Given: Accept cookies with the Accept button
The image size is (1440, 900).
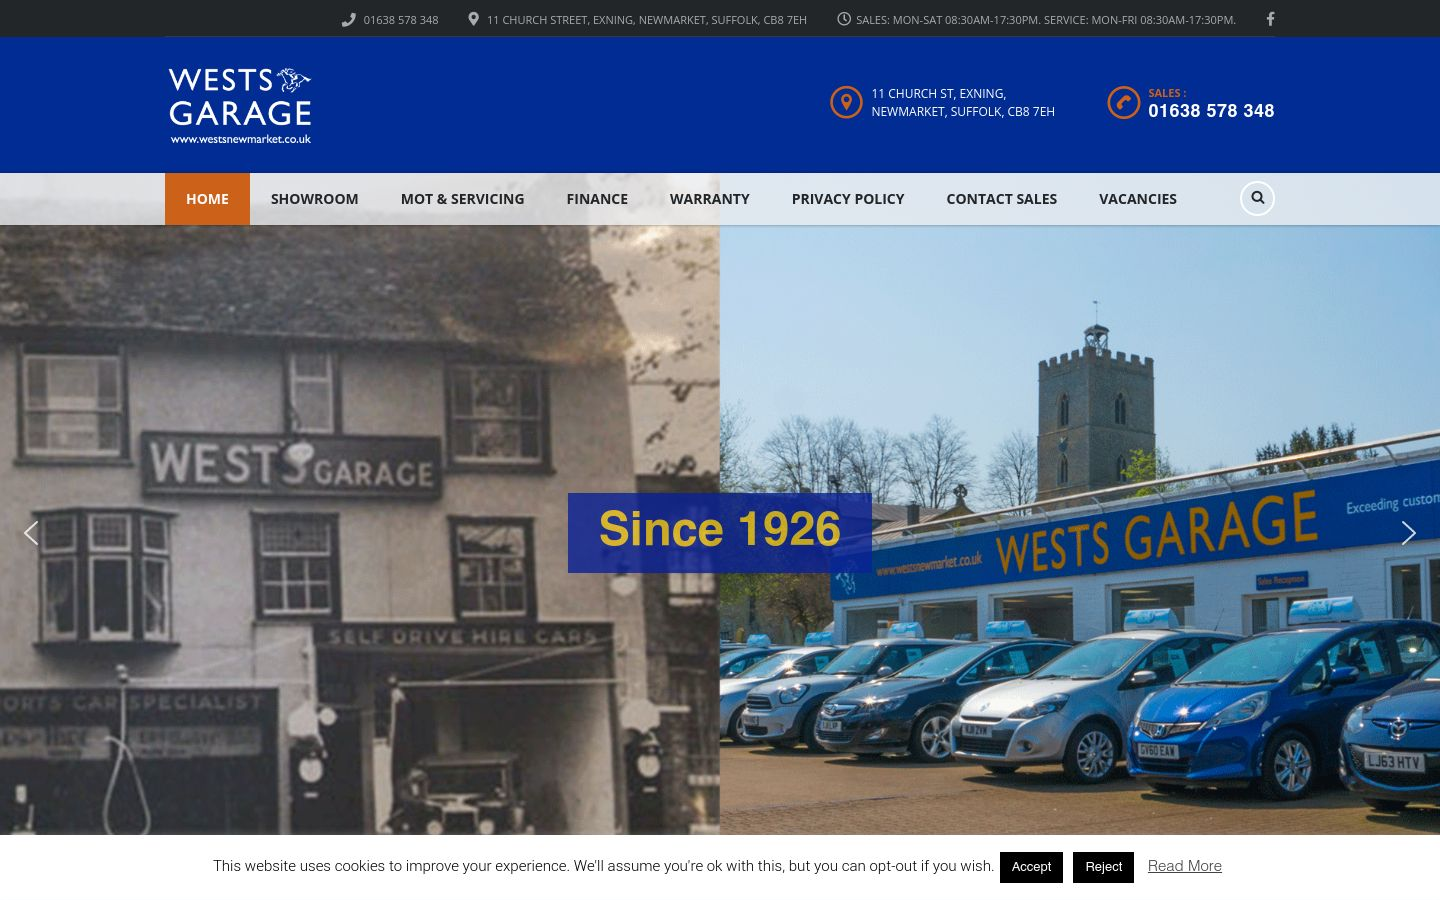Looking at the screenshot, I should point(1031,867).
